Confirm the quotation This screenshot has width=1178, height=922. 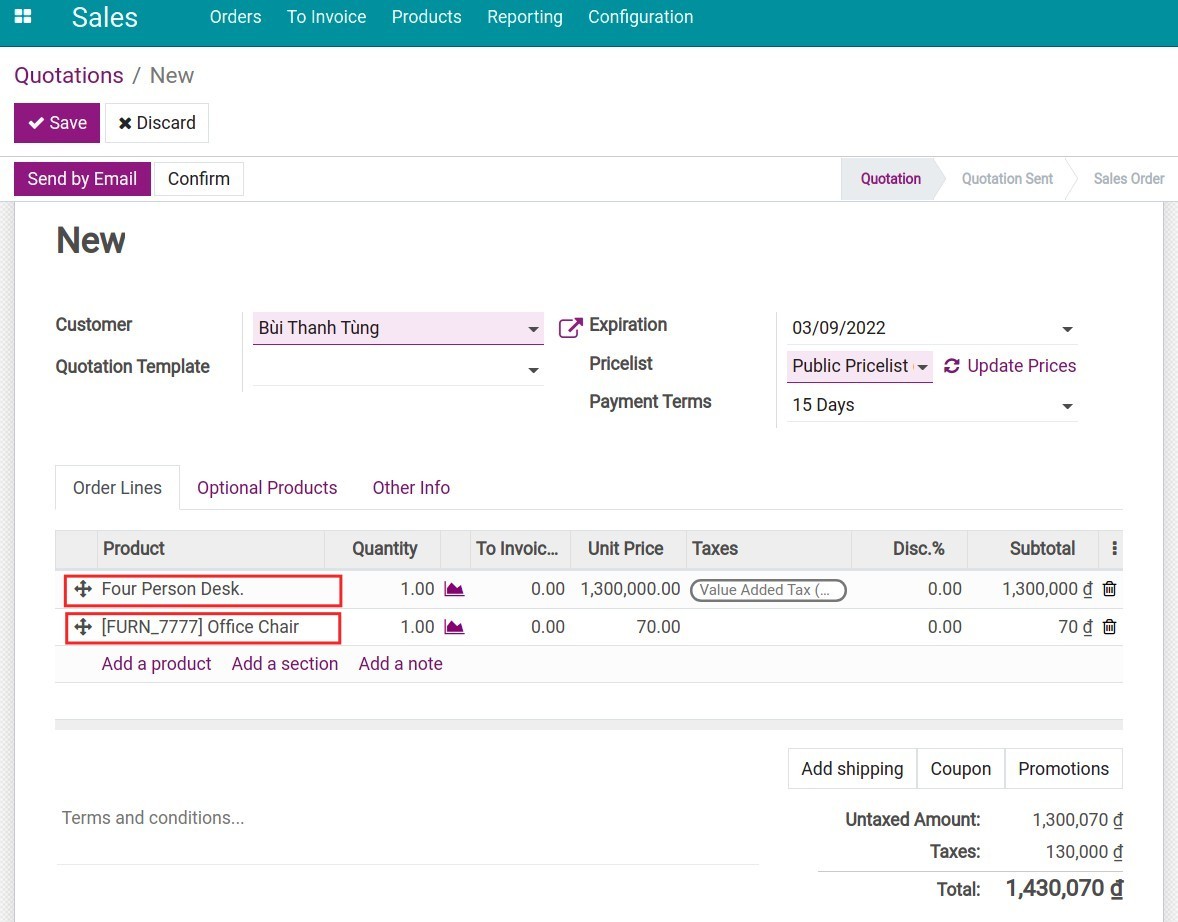(198, 179)
